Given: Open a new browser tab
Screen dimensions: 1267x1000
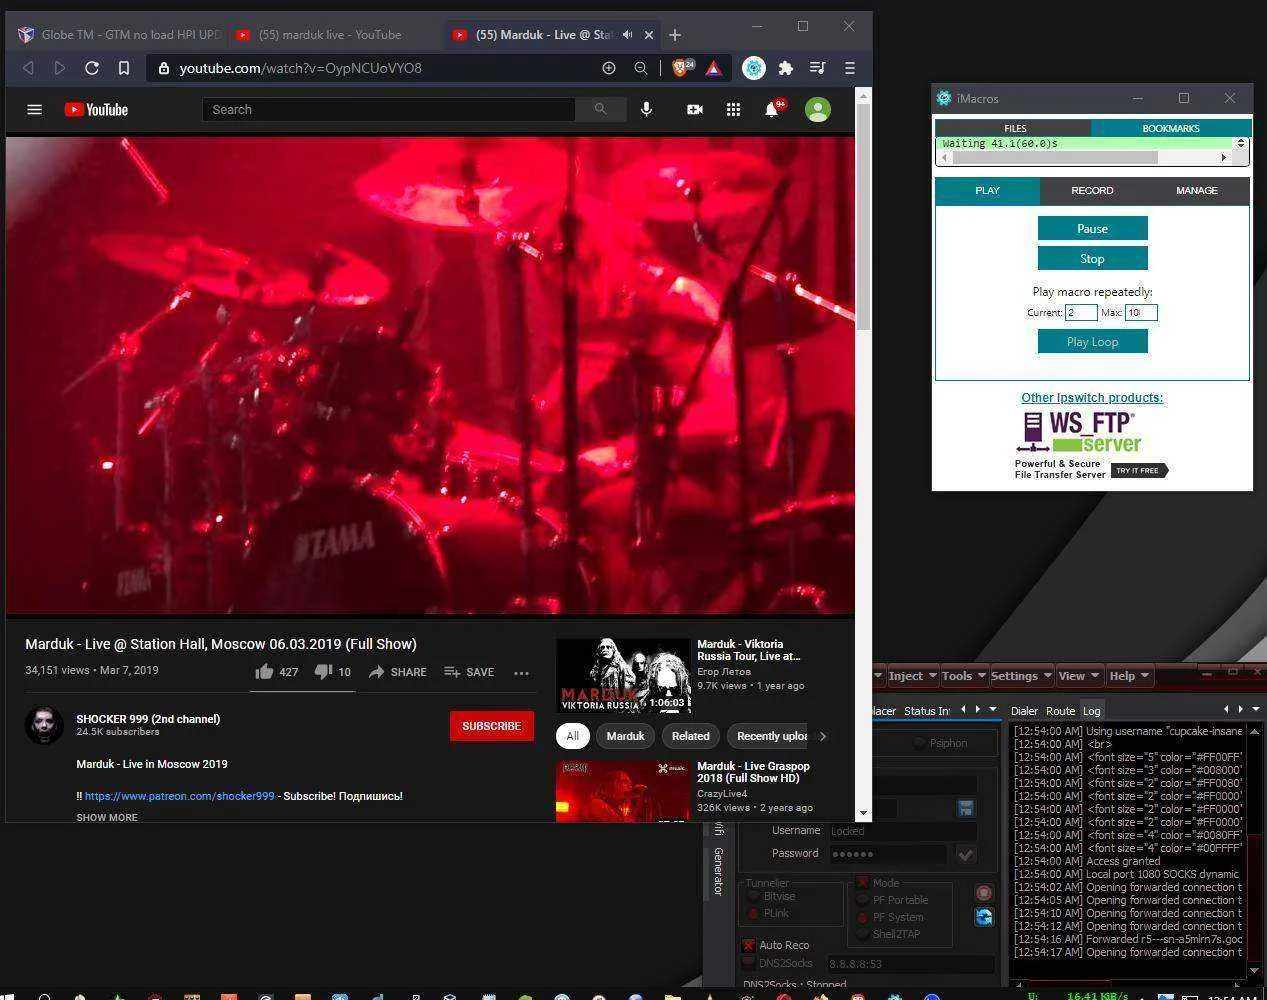Looking at the screenshot, I should click(x=675, y=35).
